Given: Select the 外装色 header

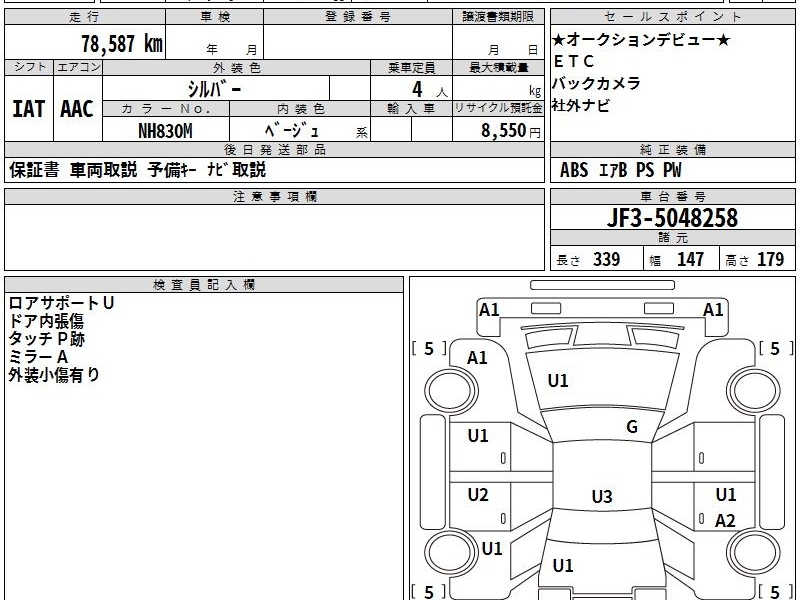Looking at the screenshot, I should point(237,68).
